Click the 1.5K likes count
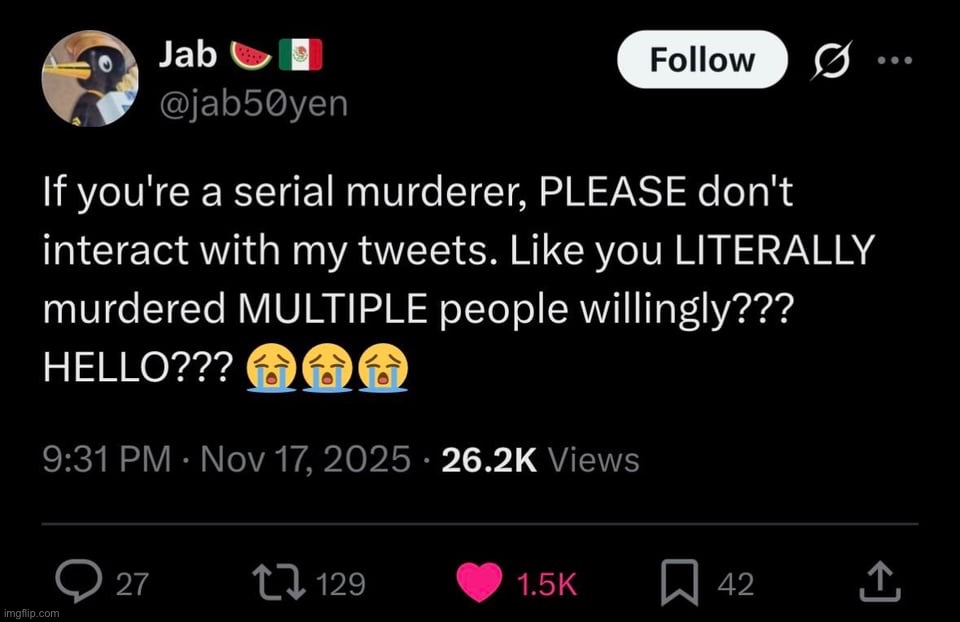The height and width of the screenshot is (622, 960). [x=548, y=584]
